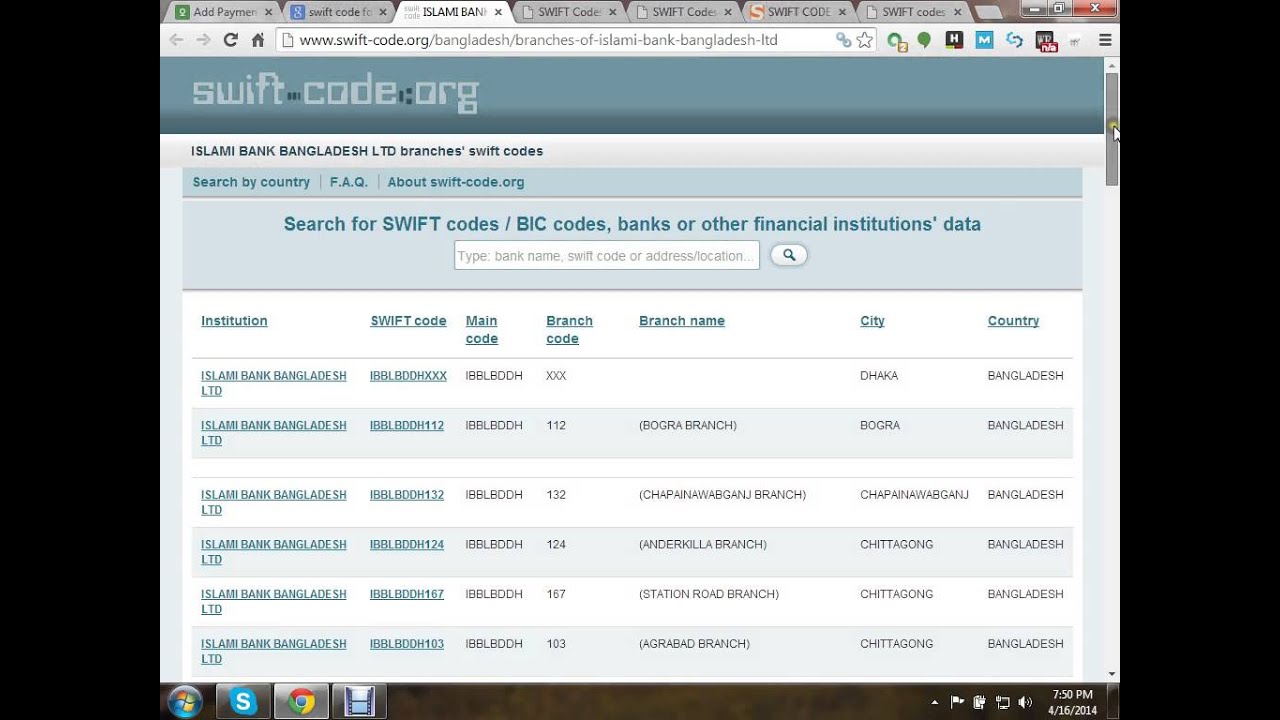The width and height of the screenshot is (1280, 720).
Task: Click the chain-link icon in the address bar
Action: (x=843, y=40)
